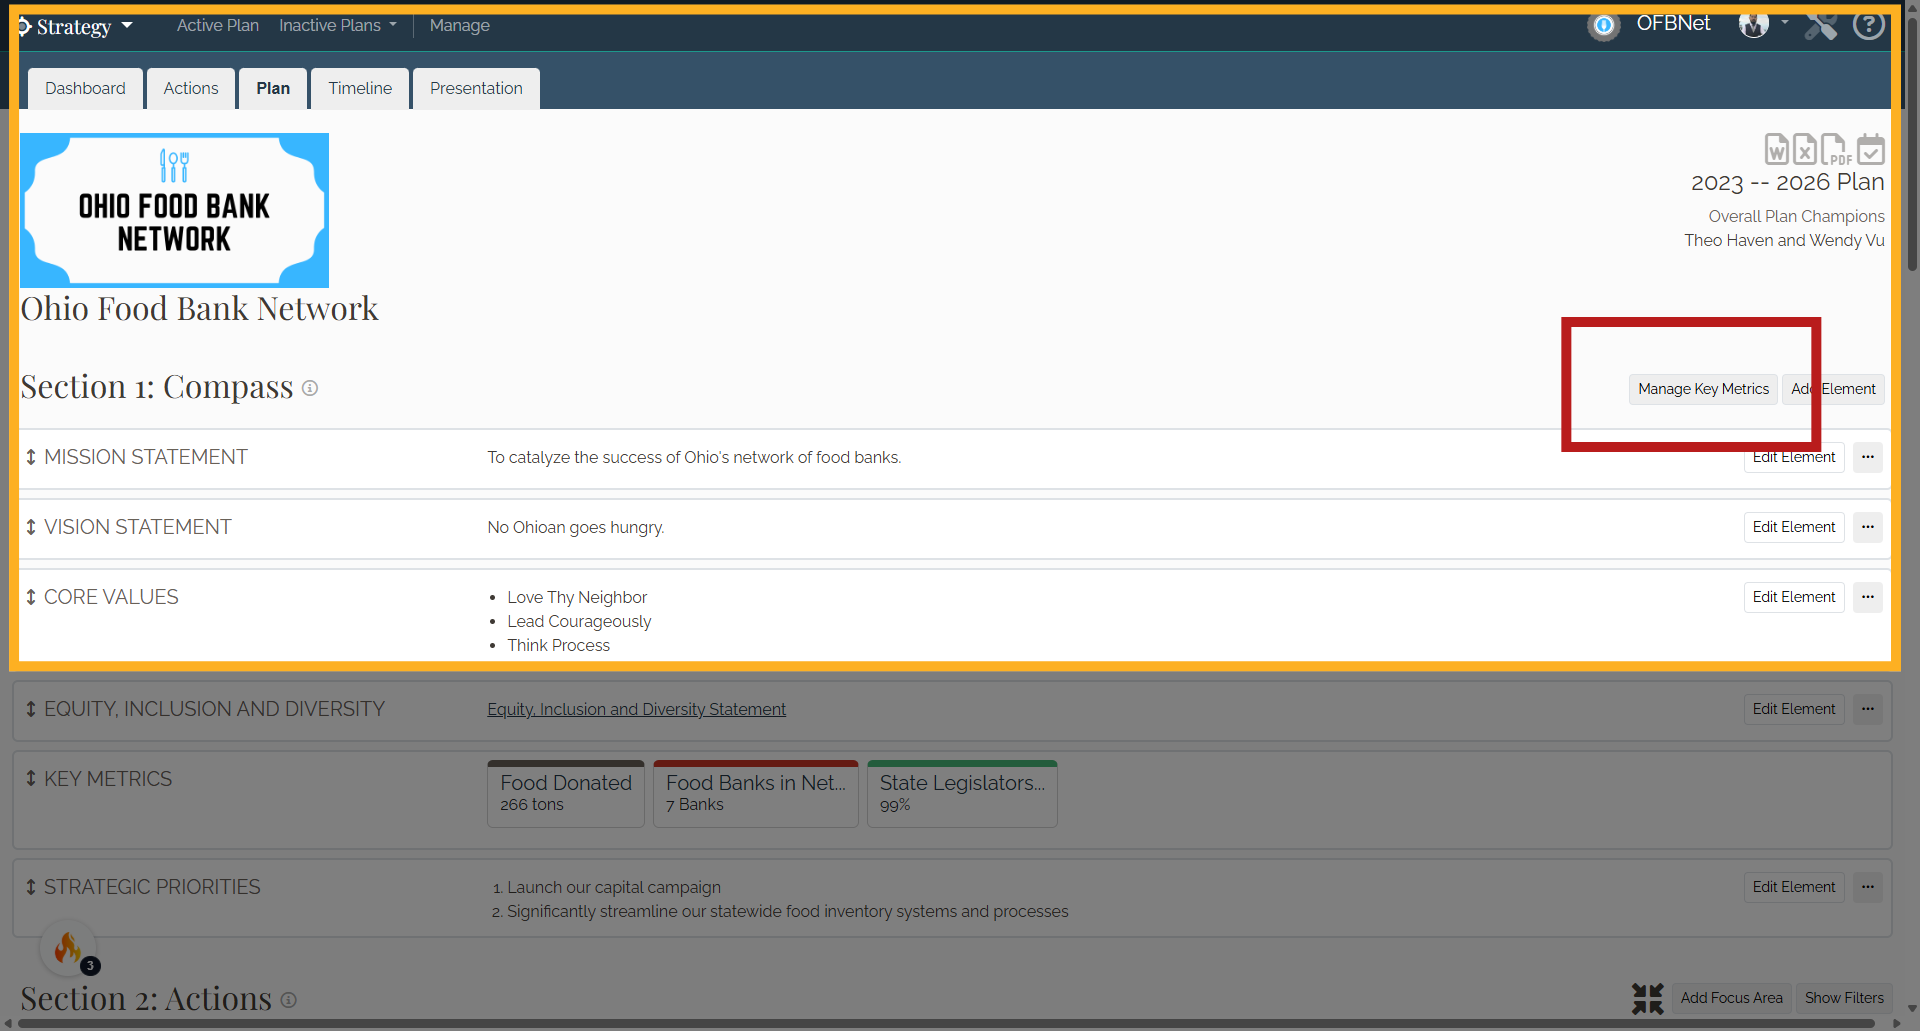Click the Ohio Food Bank Network logo
1920x1031 pixels.
click(174, 210)
